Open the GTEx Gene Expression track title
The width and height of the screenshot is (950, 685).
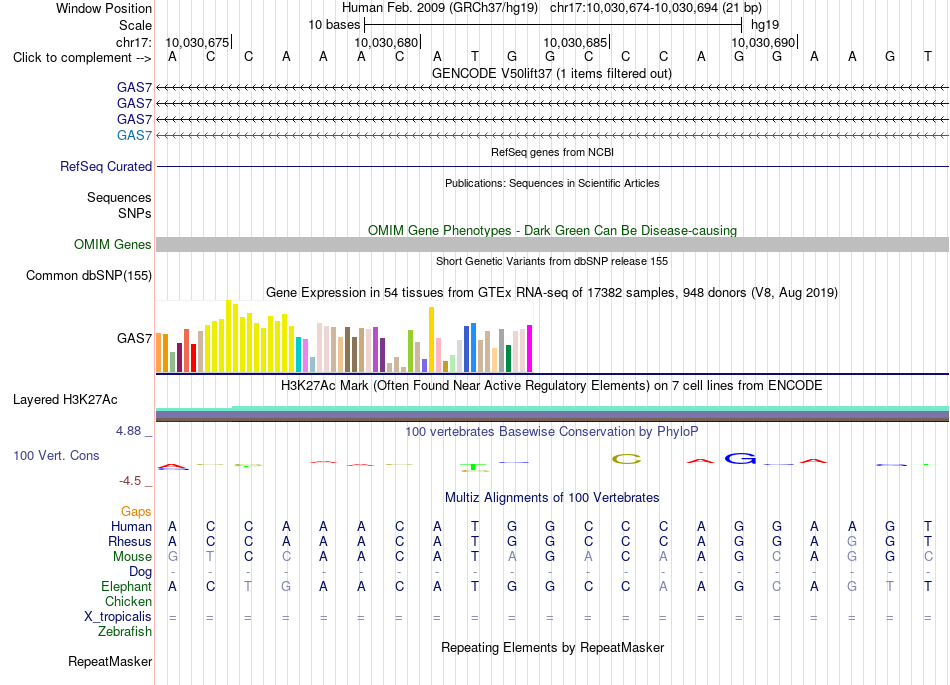click(x=552, y=293)
